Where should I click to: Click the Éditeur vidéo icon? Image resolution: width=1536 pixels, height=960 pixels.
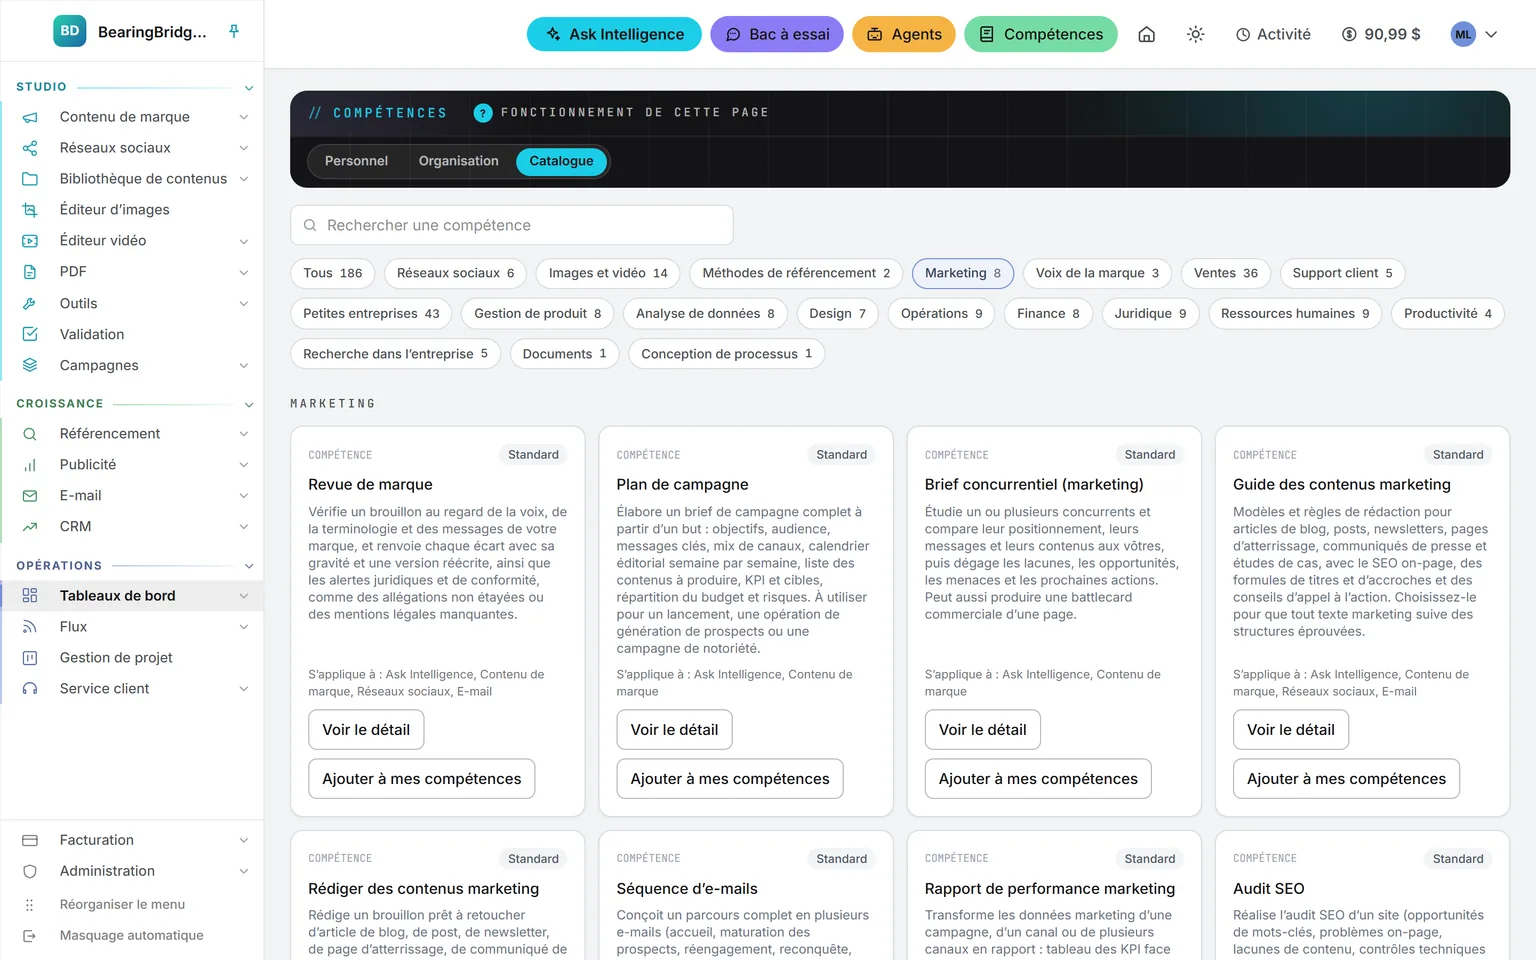point(30,241)
